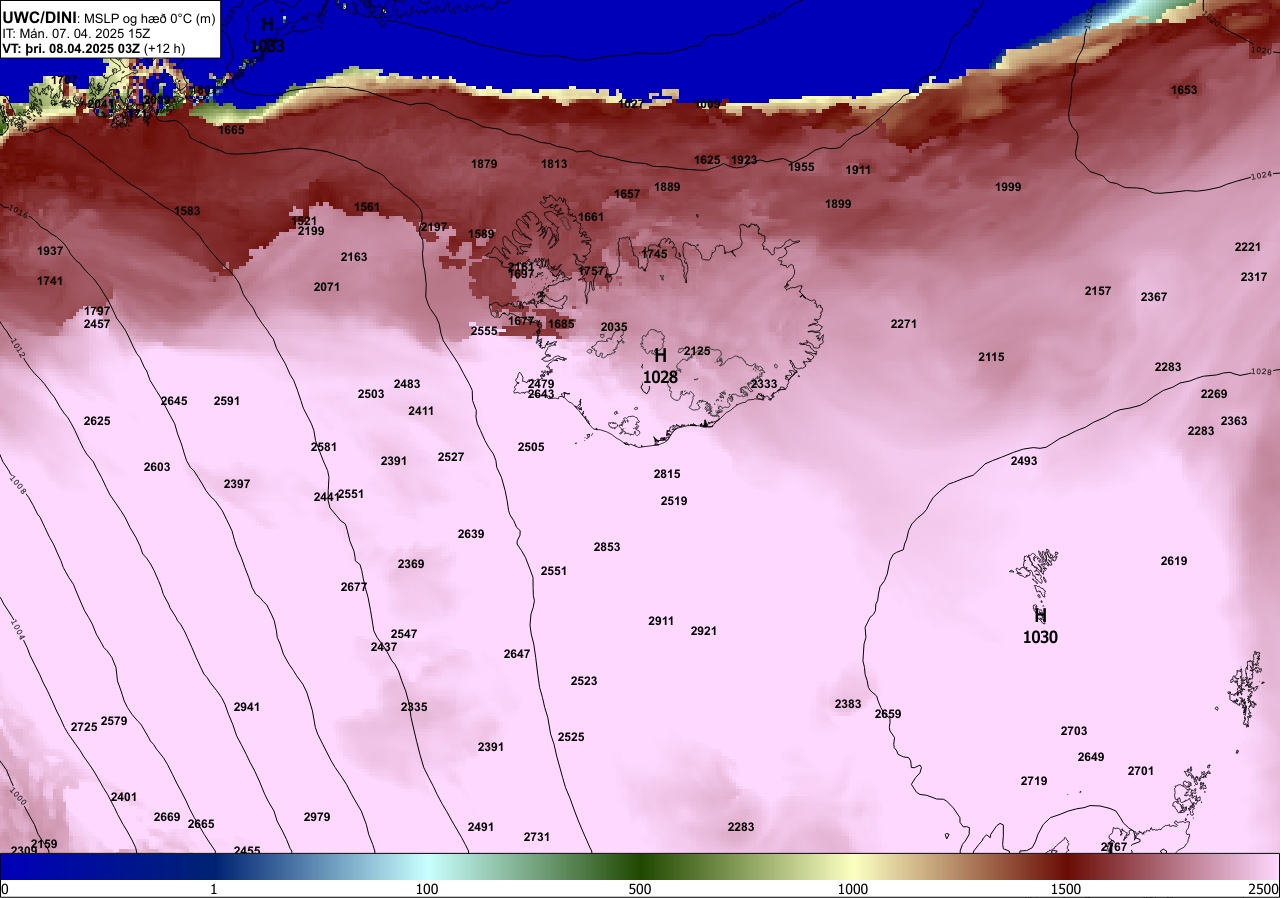Click the 1500 label on the color scale
The height and width of the screenshot is (898, 1280).
tap(1066, 889)
